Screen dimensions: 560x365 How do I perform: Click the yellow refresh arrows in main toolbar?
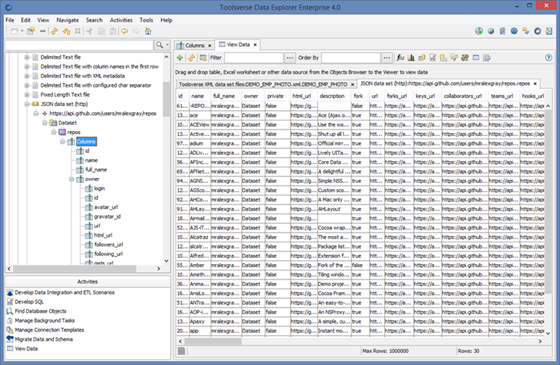click(x=54, y=31)
